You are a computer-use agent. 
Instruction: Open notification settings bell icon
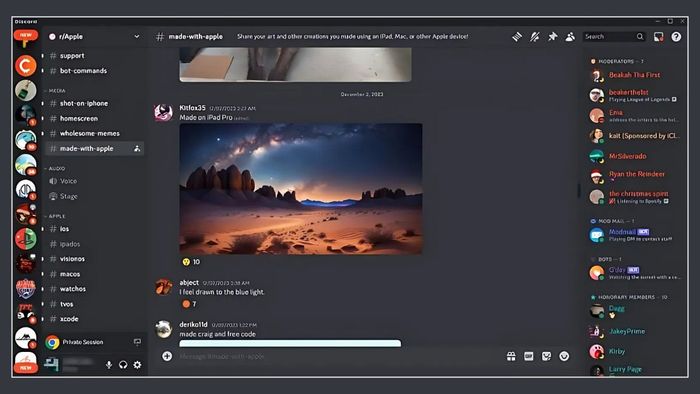(534, 37)
